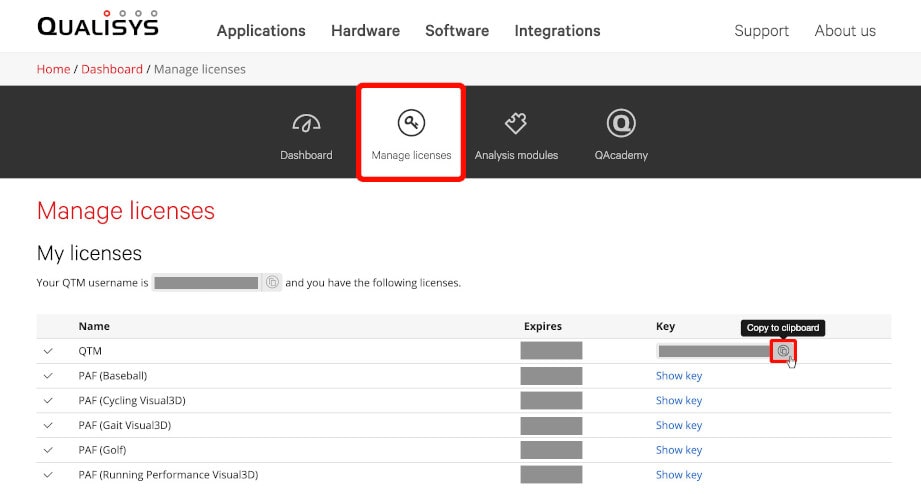Expand PAF (Running Performance Visual3D) row
The image size is (921, 494).
tap(48, 475)
